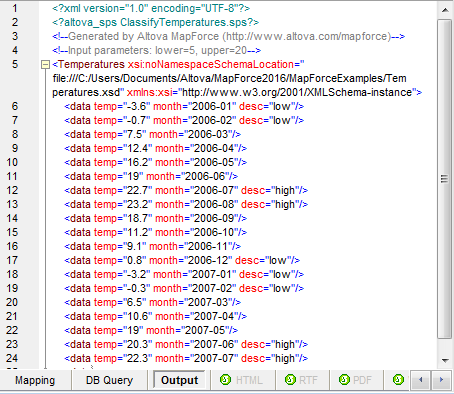Screen dimensions: 454x394
Task: Click the data row with temp="10.6"
Action: coord(155,316)
